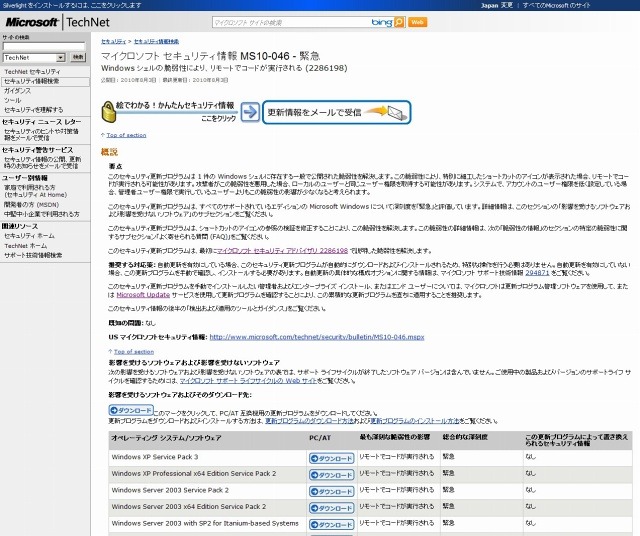Image resolution: width=640 pixels, height=536 pixels.
Task: Open 家庭で利用される方 (Security At Home) link
Action: pyautogui.click(x=35, y=191)
